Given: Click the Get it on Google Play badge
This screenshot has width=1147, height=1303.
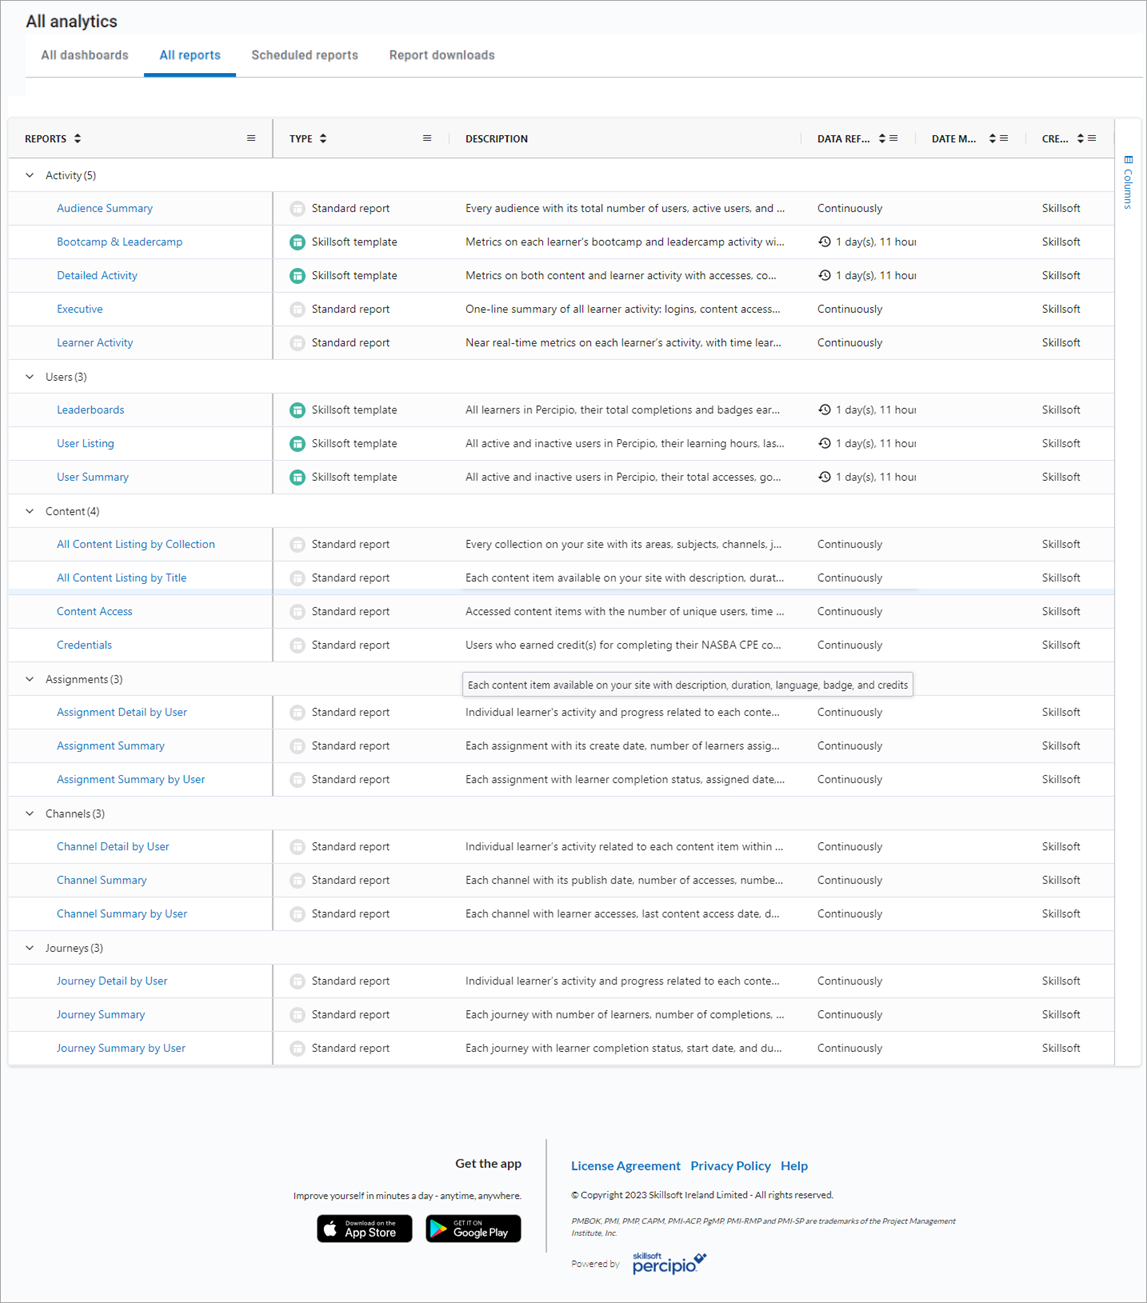Looking at the screenshot, I should 472,1228.
